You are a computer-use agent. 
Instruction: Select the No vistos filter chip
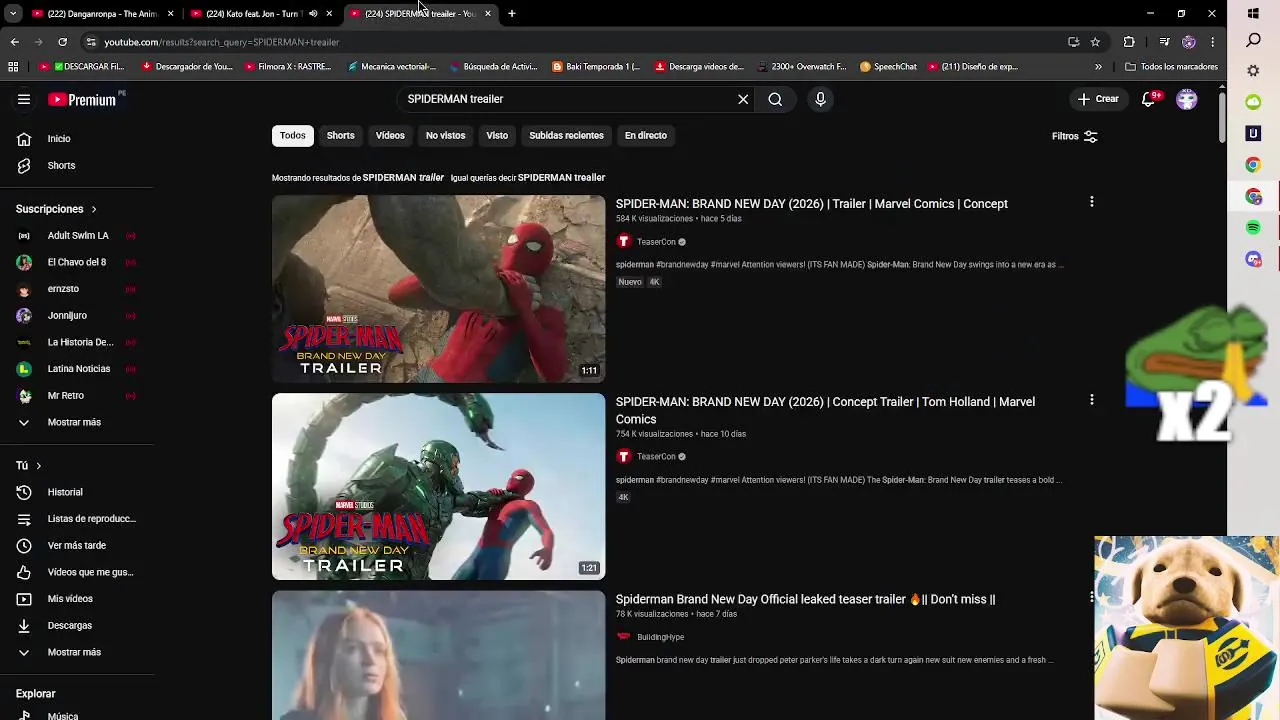click(445, 135)
